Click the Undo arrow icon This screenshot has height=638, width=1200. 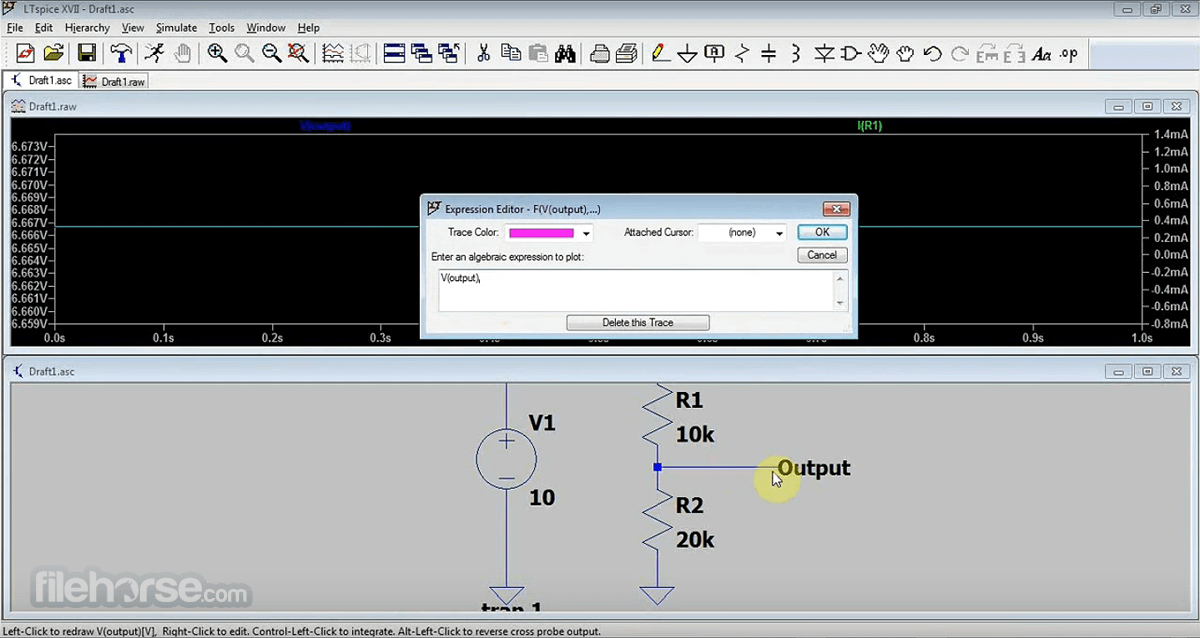(932, 53)
